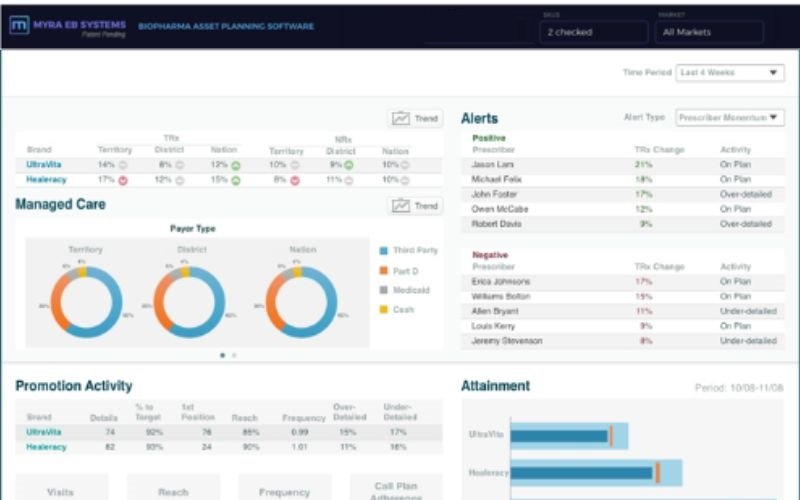Image resolution: width=800 pixels, height=500 pixels.
Task: Open the Trend button beside Managed Care
Action: click(415, 206)
